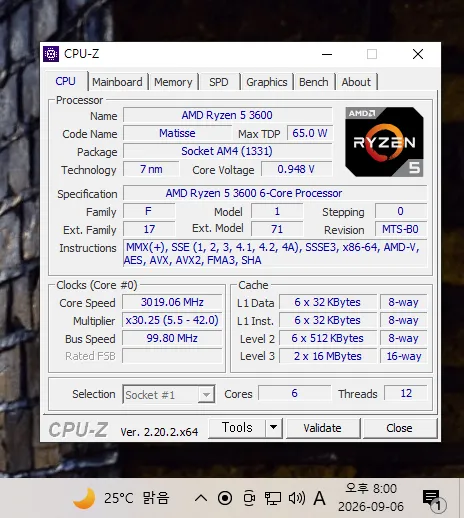Go to the Graphics tab
The height and width of the screenshot is (518, 464).
[x=267, y=82]
